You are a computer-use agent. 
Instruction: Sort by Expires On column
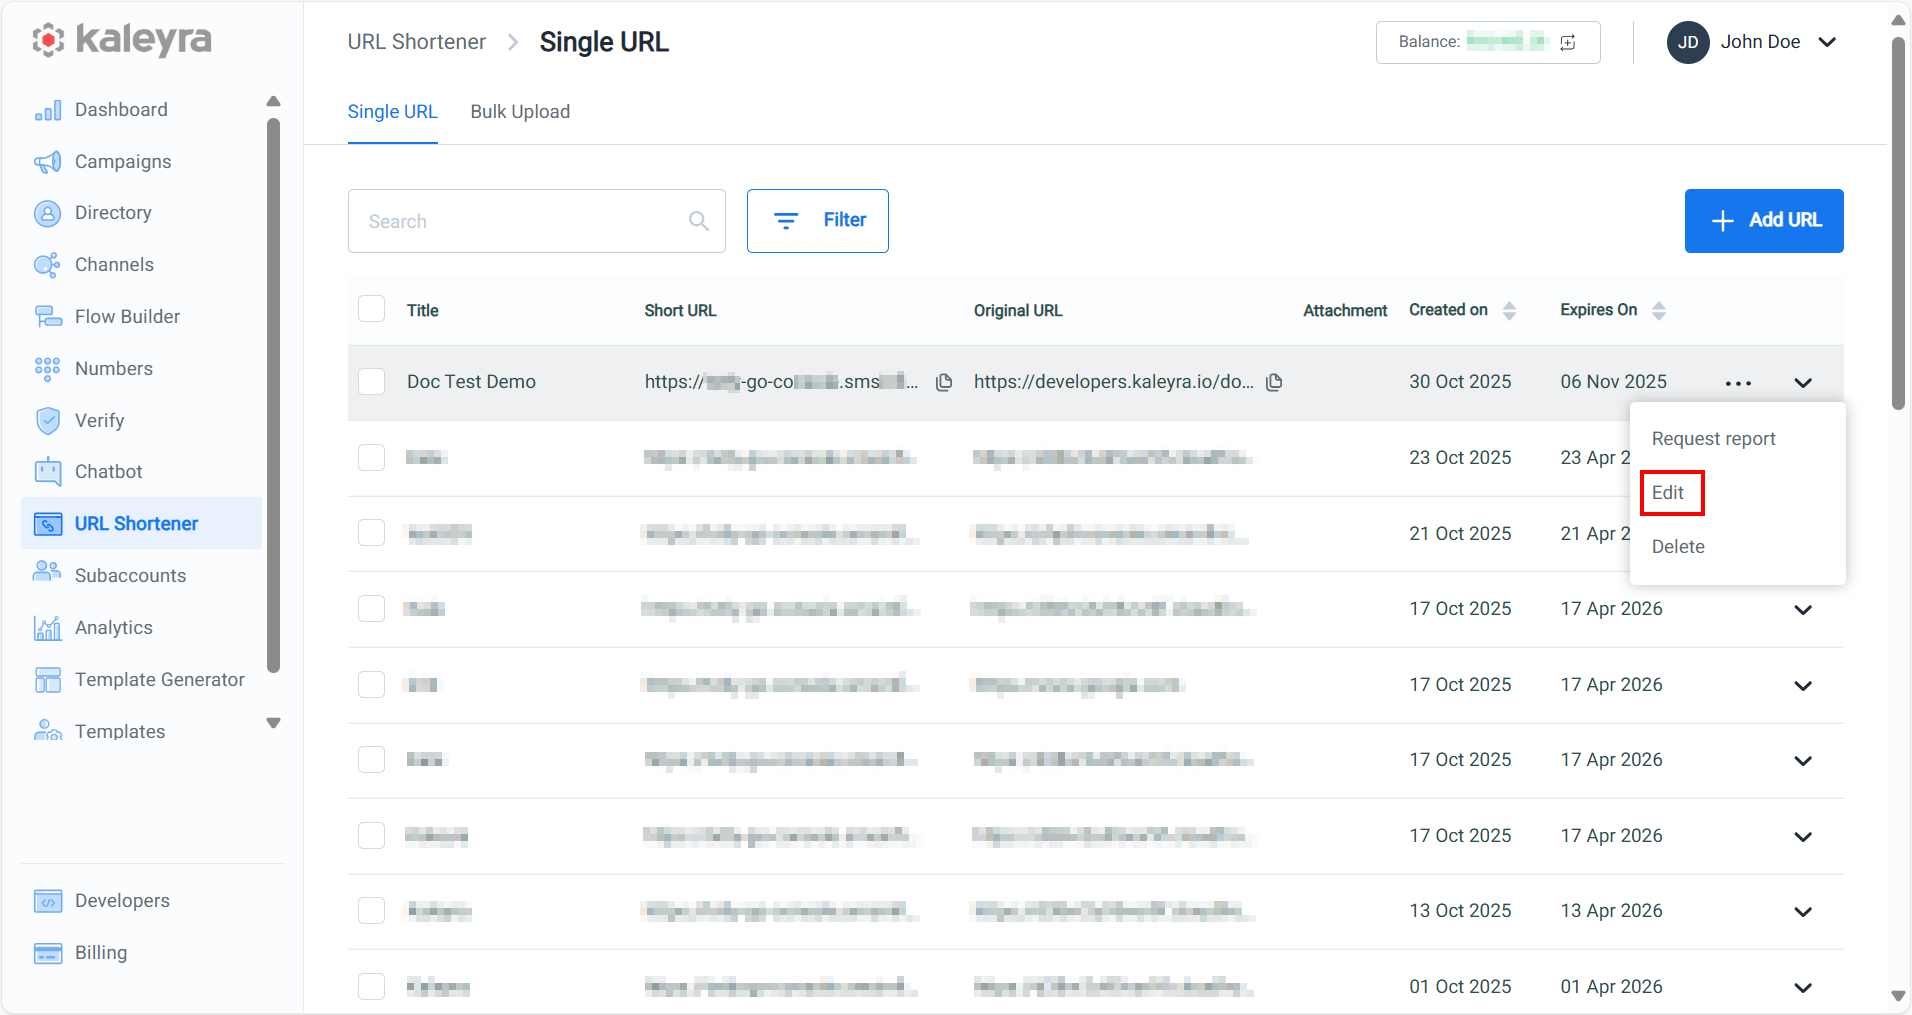[1659, 311]
